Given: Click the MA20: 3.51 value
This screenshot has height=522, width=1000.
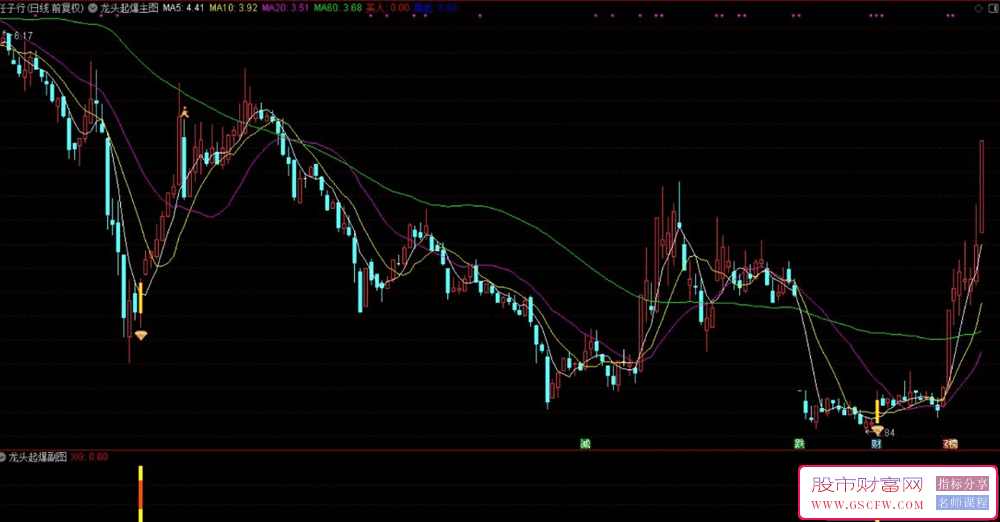Looking at the screenshot, I should [x=286, y=8].
